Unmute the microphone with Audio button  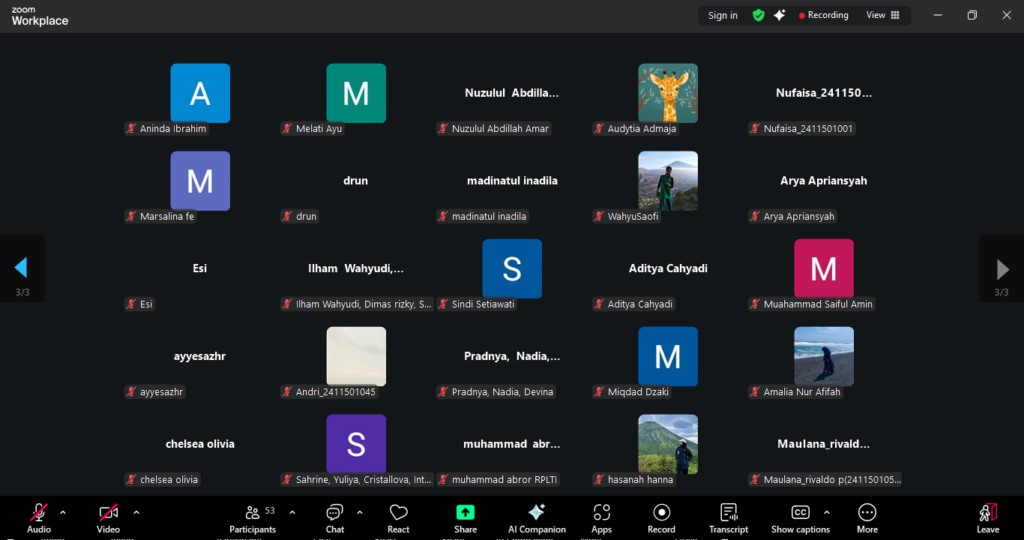[x=39, y=517]
